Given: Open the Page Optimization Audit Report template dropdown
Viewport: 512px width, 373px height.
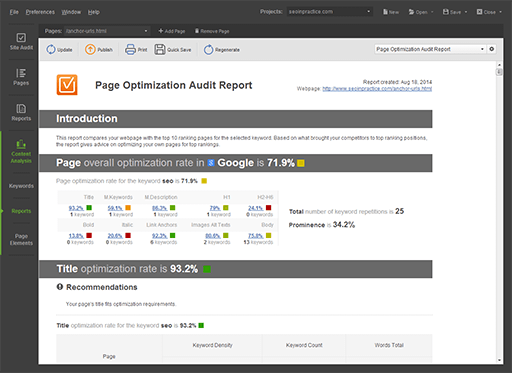Looking at the screenshot, I should (x=430, y=49).
